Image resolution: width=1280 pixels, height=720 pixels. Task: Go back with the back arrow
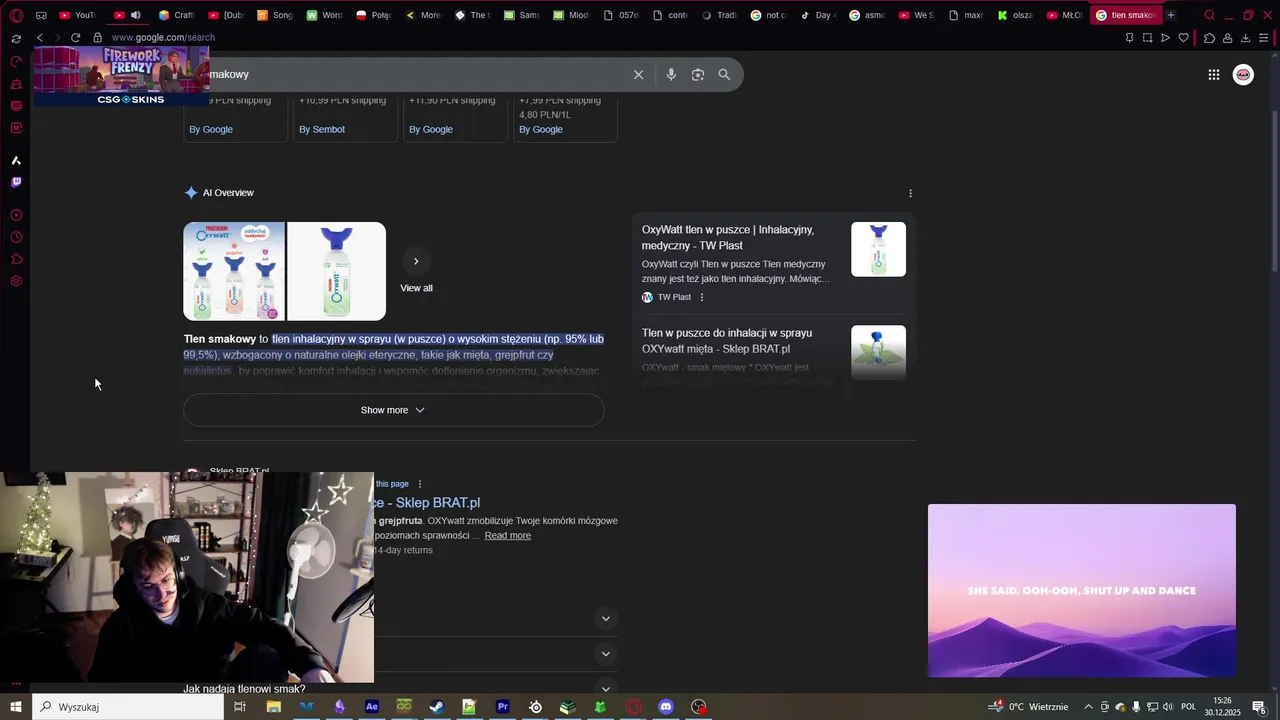coord(39,38)
